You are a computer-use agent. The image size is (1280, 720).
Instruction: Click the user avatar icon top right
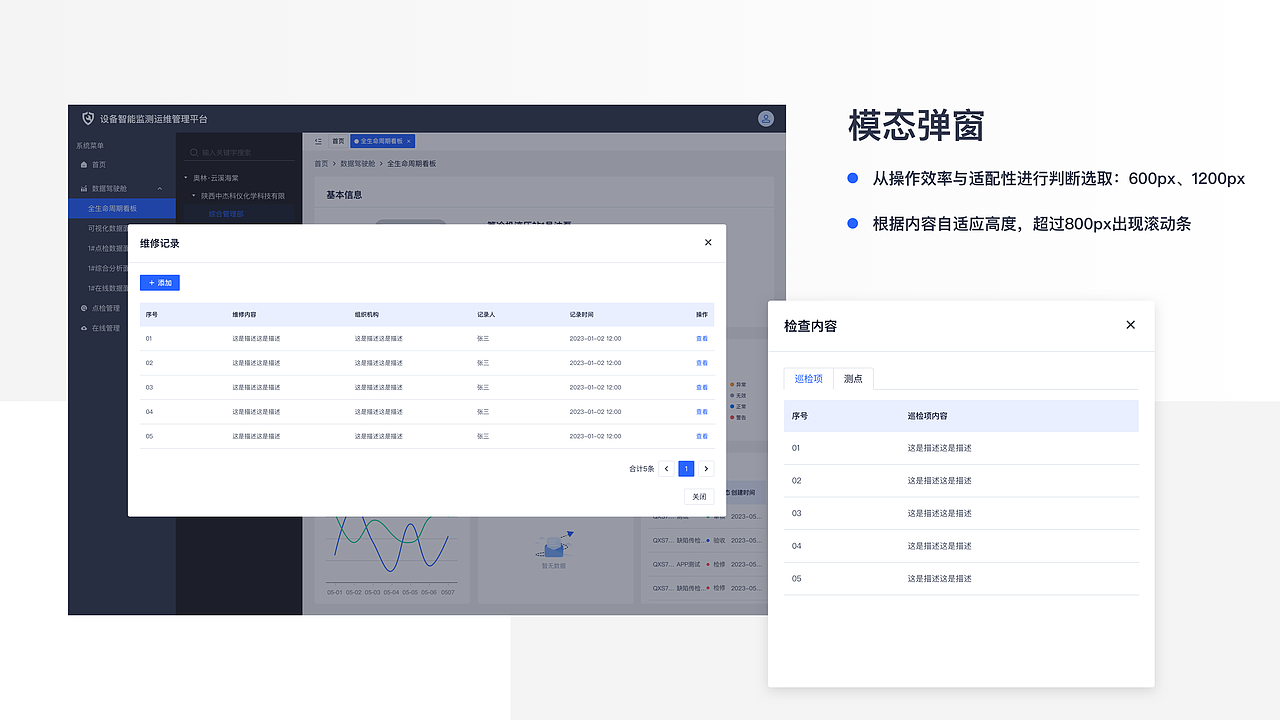(766, 118)
